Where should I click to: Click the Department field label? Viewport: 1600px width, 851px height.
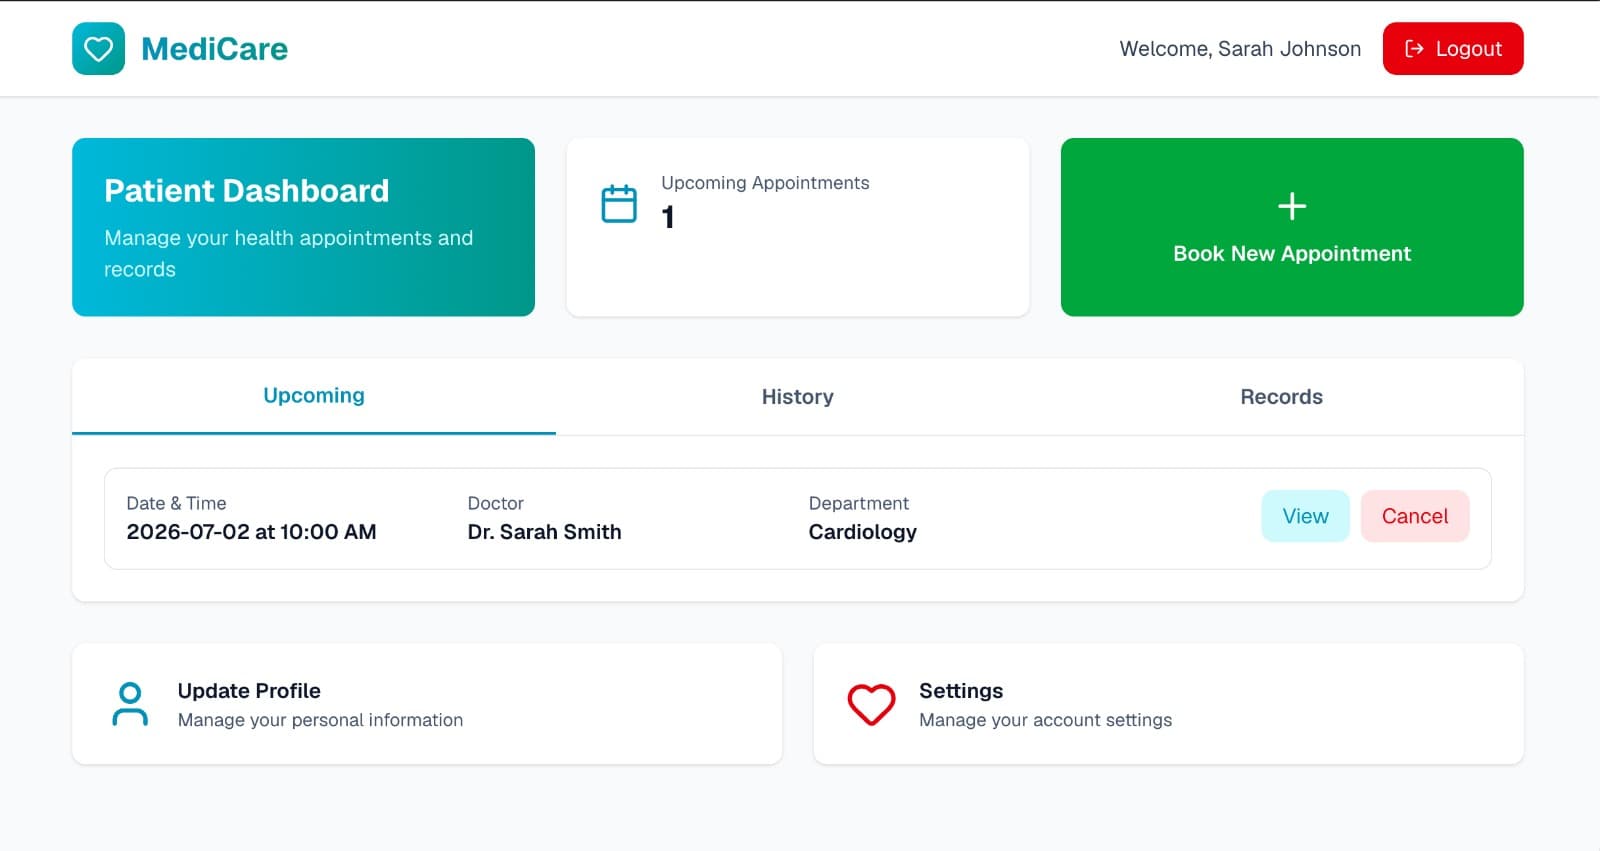coord(858,503)
